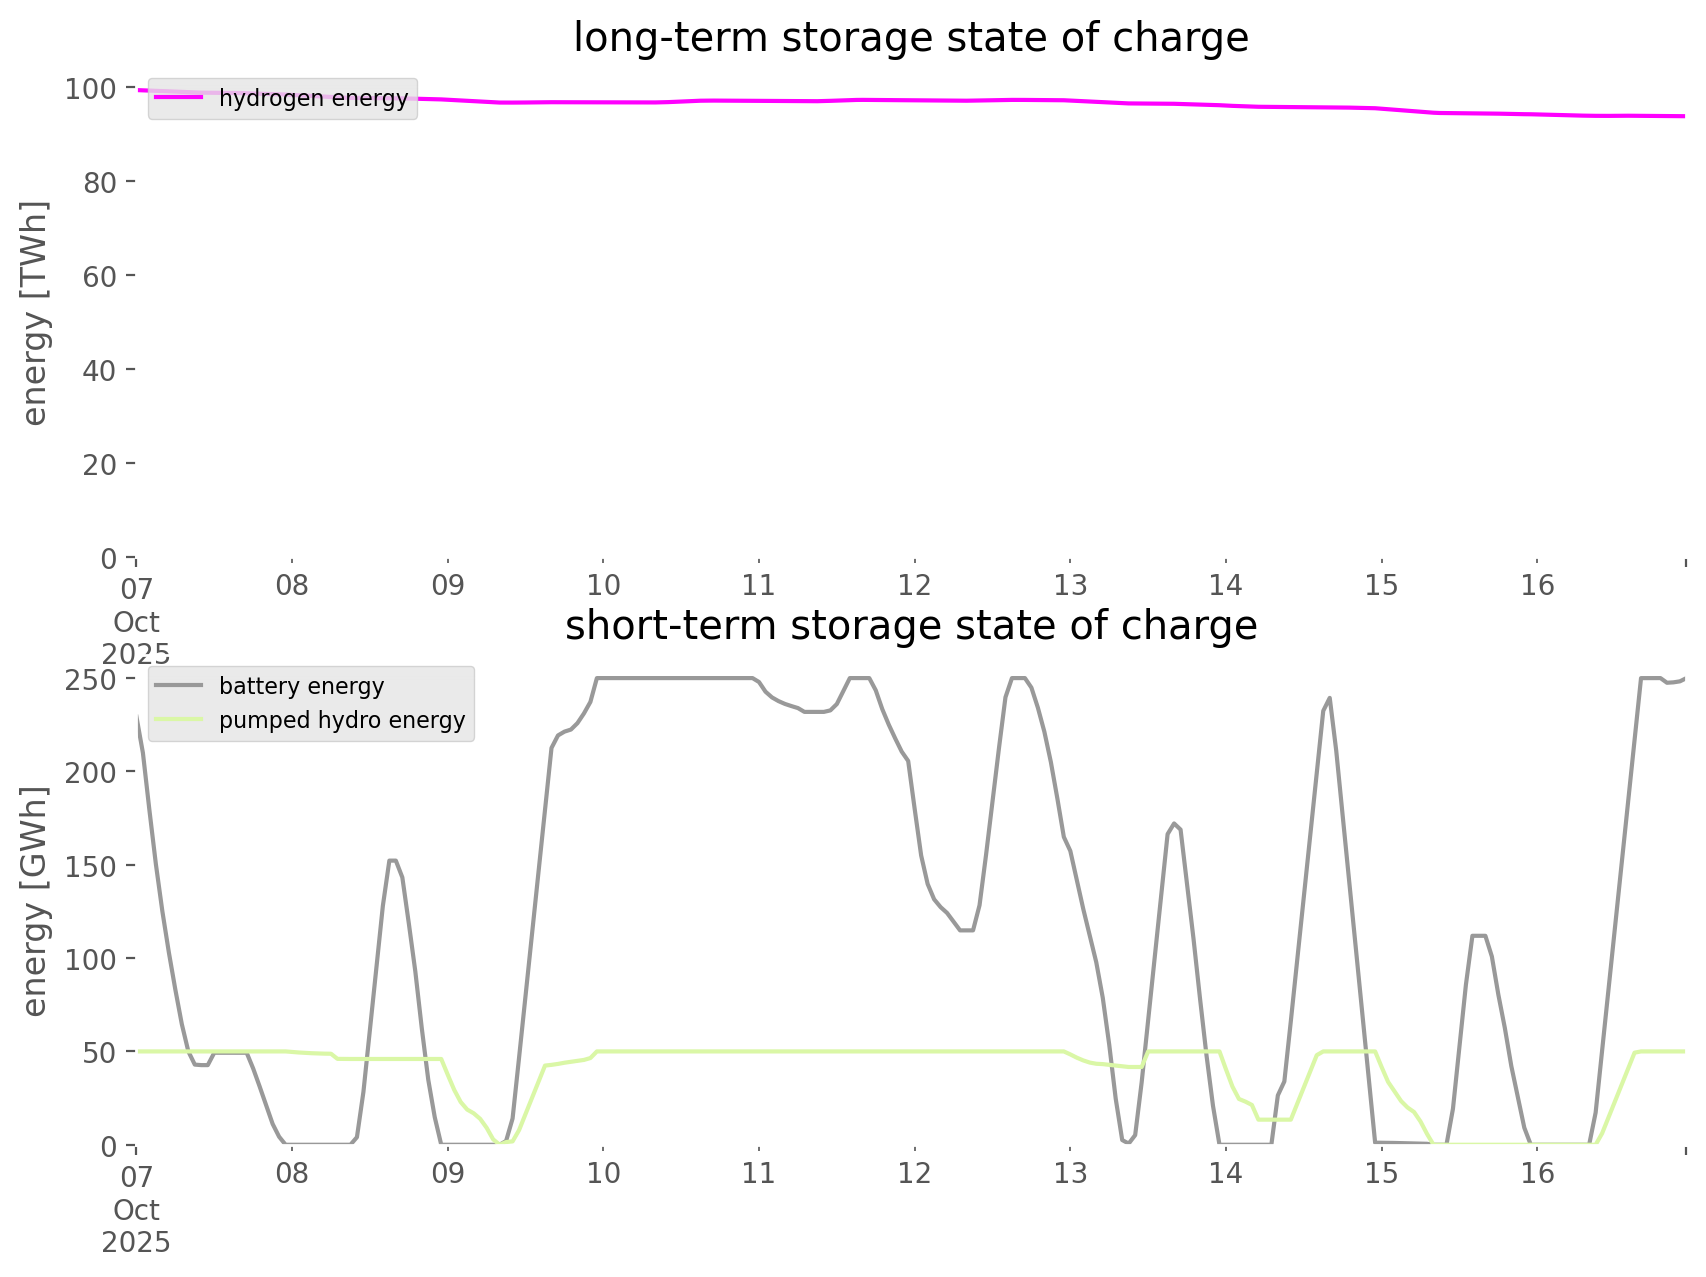Click date tick 16 on the top chart

click(x=1537, y=585)
